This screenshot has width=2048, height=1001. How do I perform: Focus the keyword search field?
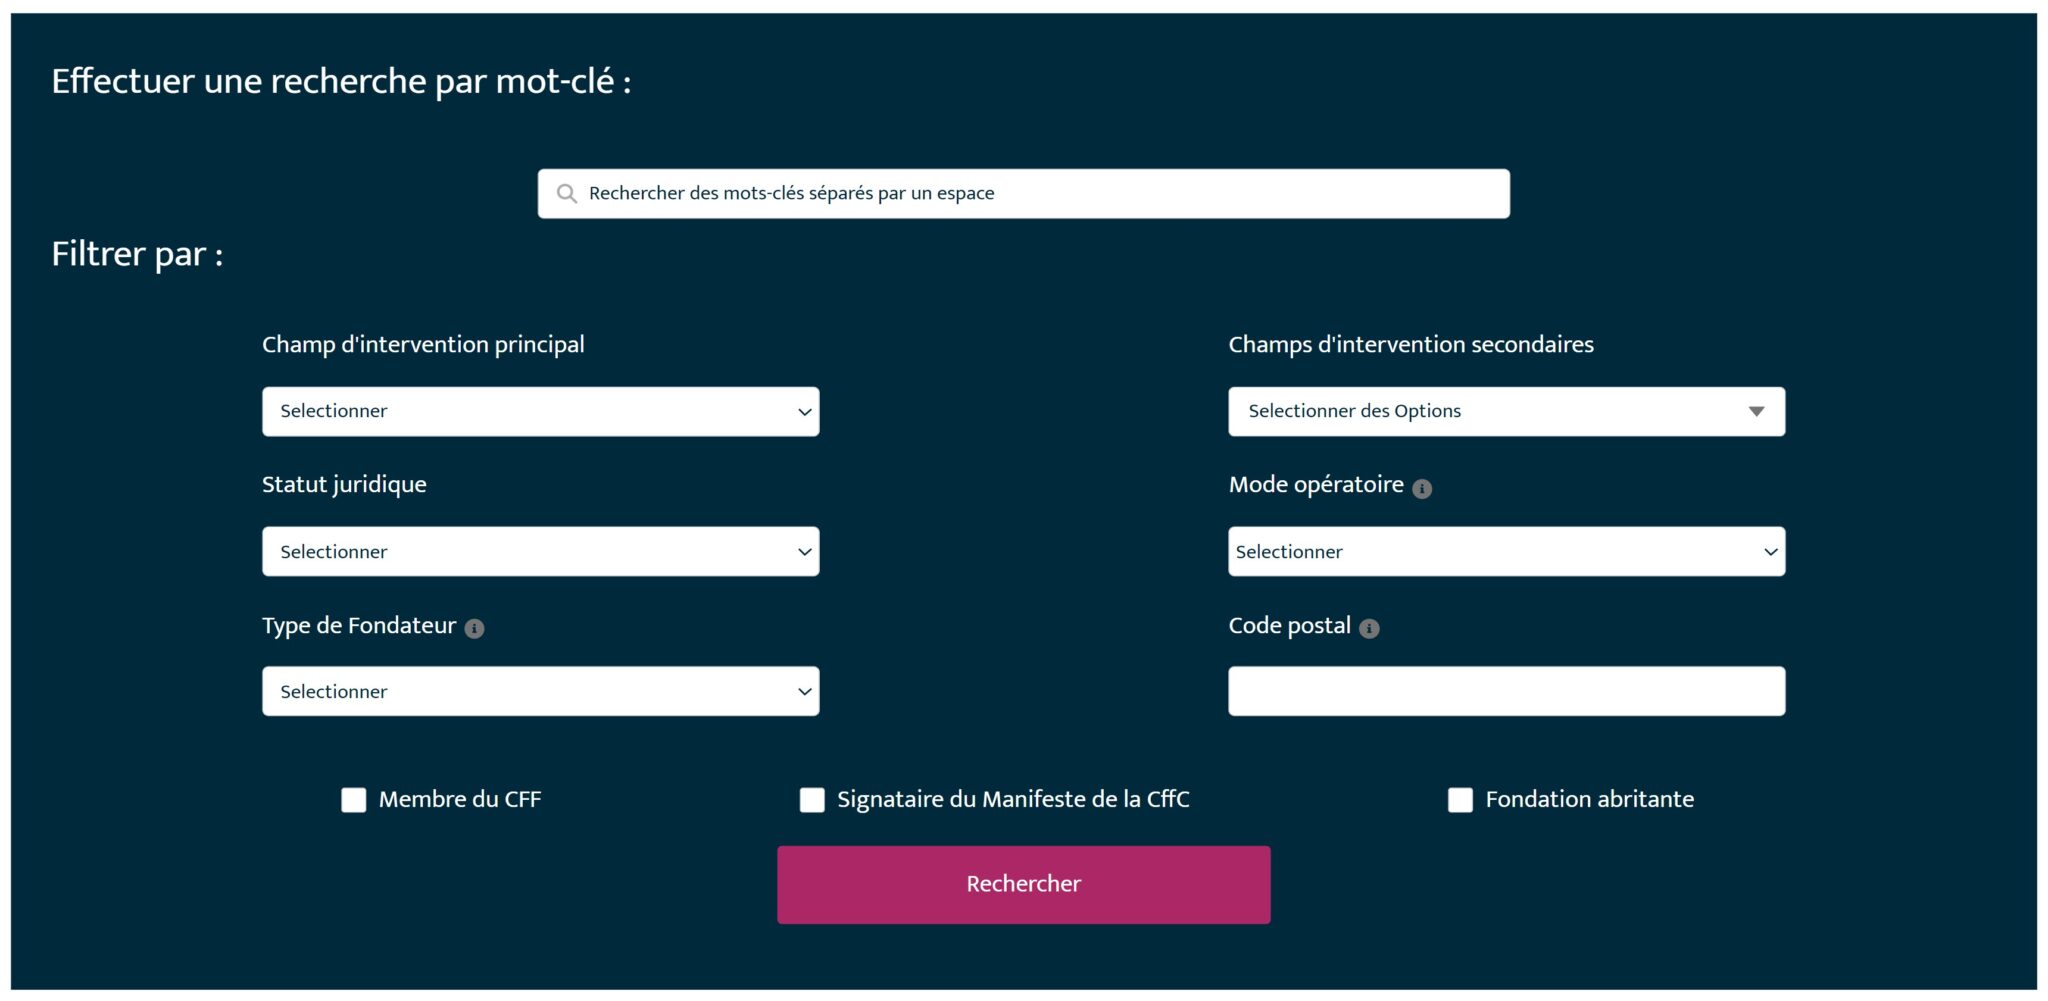pyautogui.click(x=1040, y=194)
